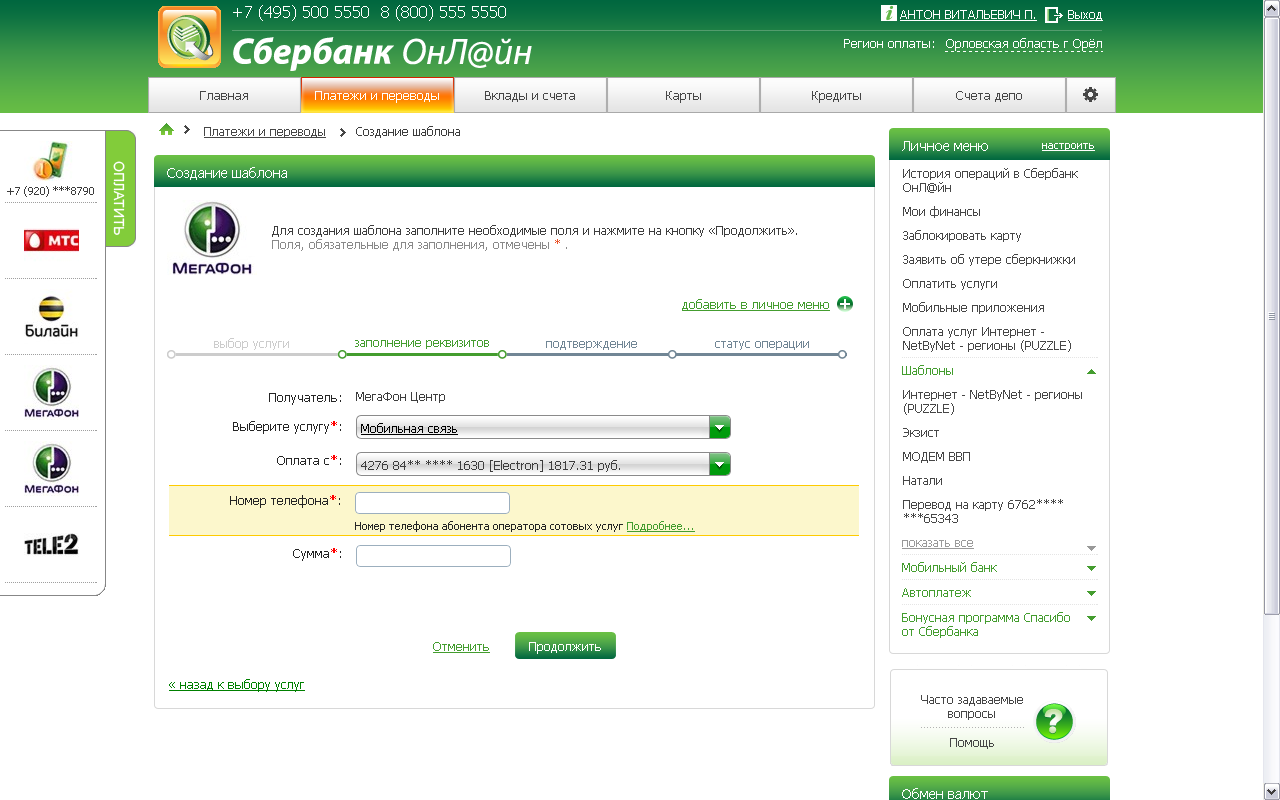Click the статус операции step label

pyautogui.click(x=762, y=344)
